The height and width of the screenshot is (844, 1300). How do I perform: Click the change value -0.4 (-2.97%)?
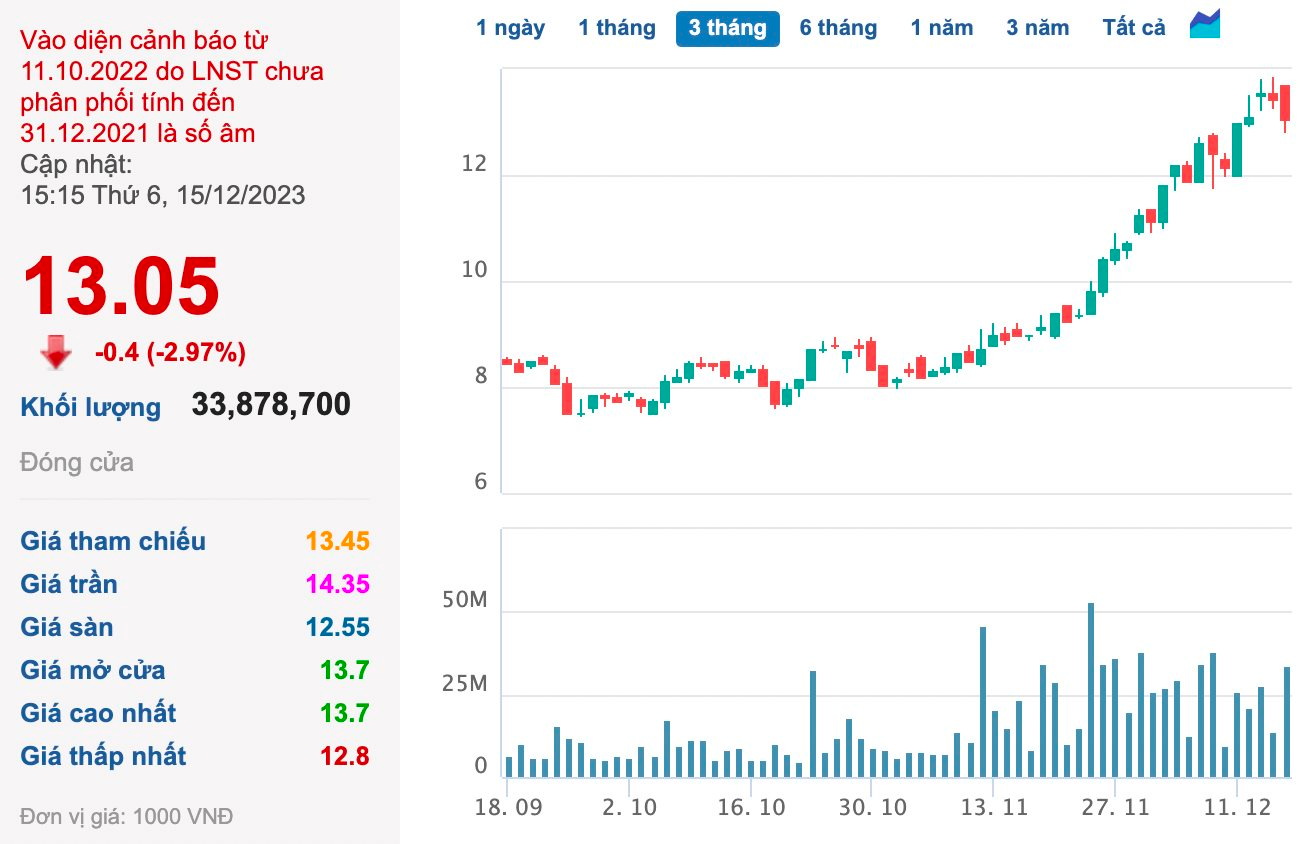click(x=170, y=352)
